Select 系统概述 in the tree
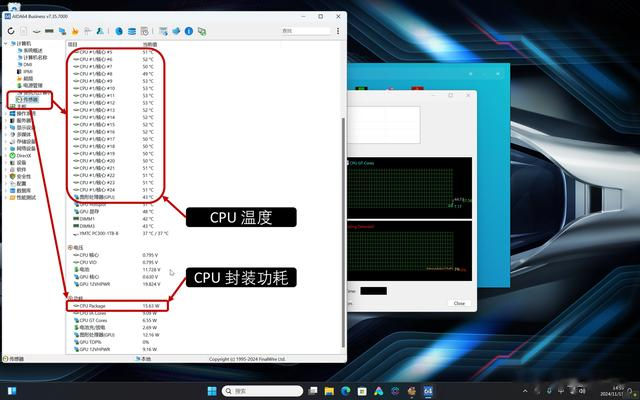640x400 pixels. [x=33, y=50]
